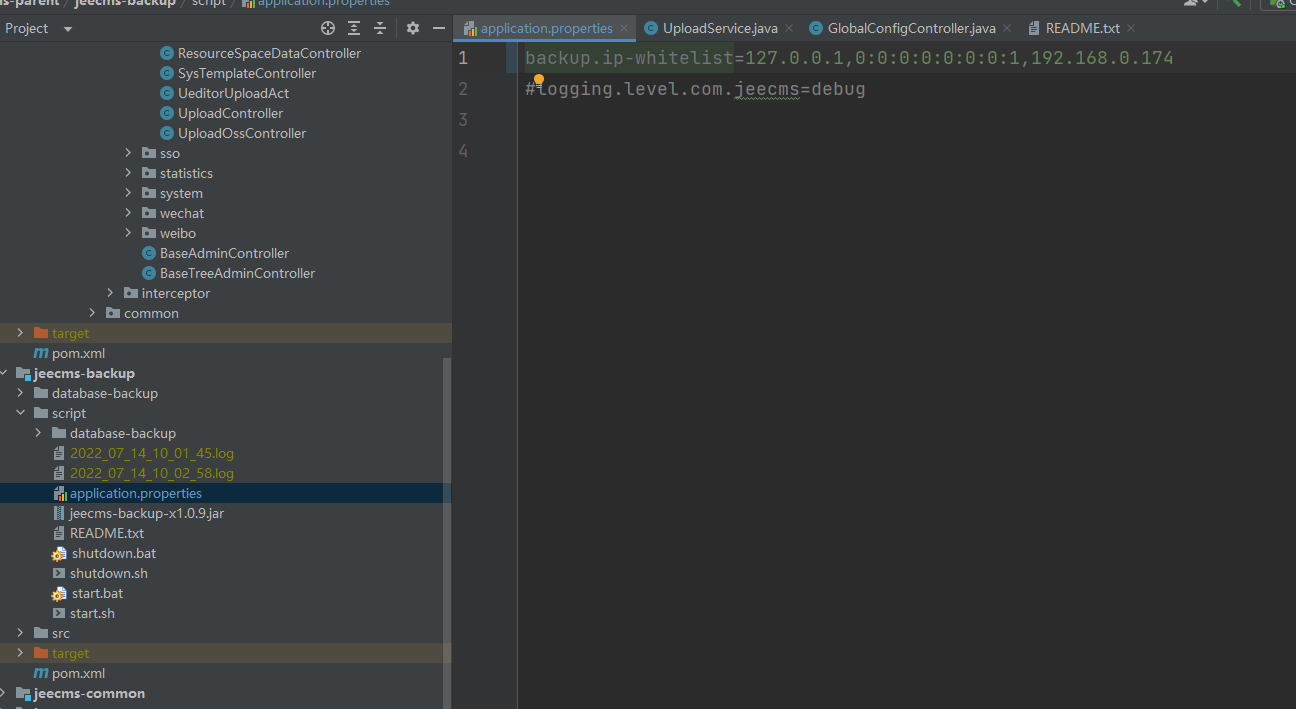Expand the interceptor folder
This screenshot has height=709, width=1296.
pos(110,293)
